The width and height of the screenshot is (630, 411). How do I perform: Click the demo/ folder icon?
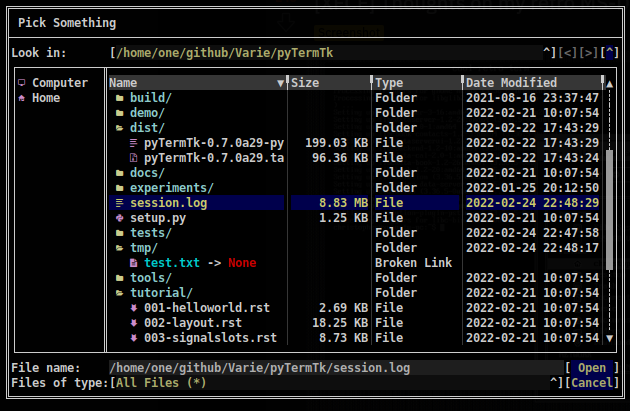(x=119, y=113)
